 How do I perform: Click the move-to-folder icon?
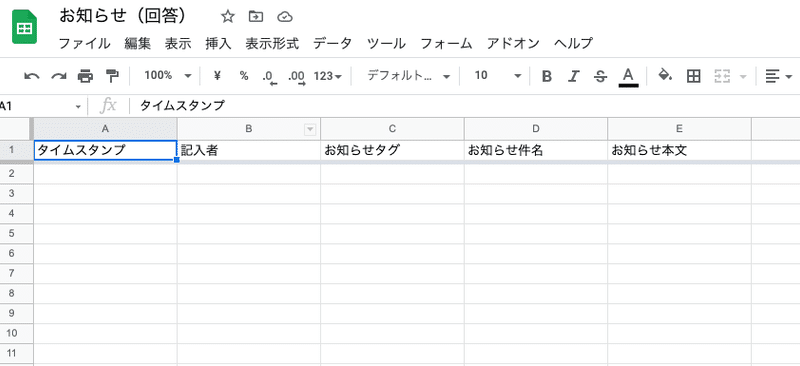point(256,17)
